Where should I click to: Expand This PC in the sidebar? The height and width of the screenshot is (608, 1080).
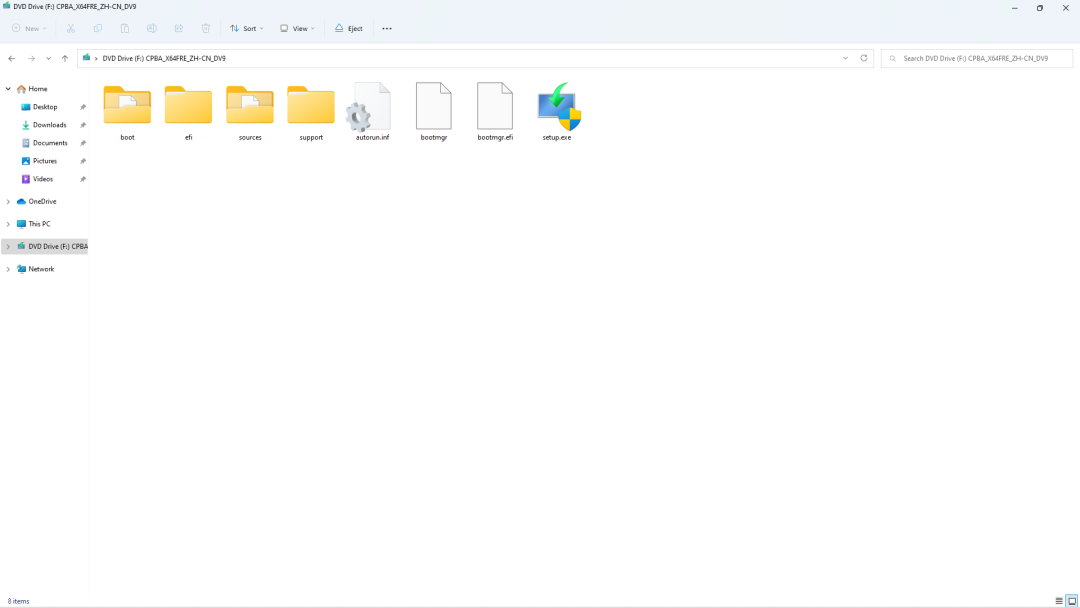(8, 223)
